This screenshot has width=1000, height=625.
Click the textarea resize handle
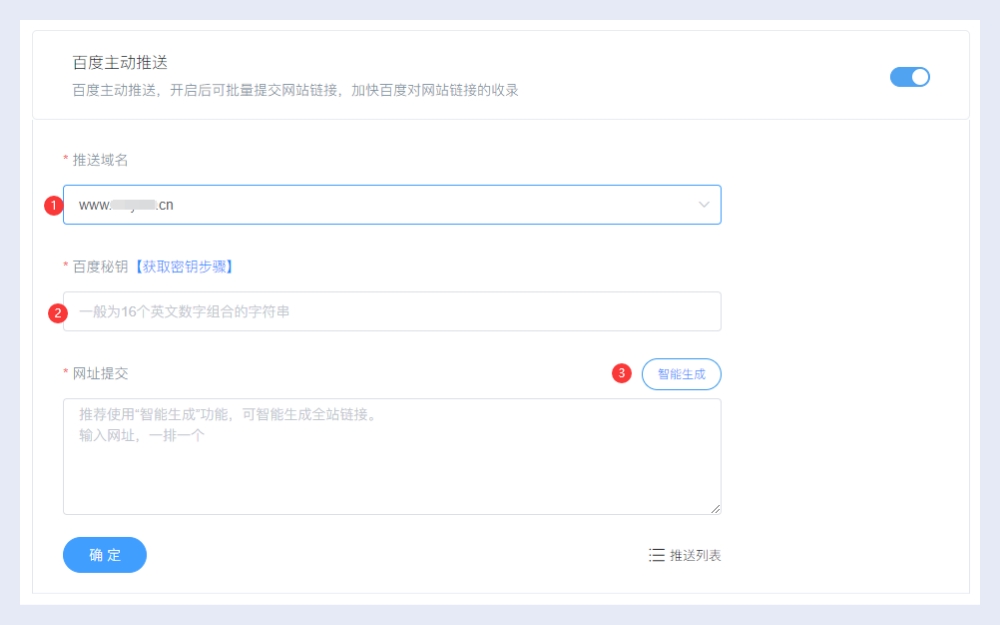[716, 508]
